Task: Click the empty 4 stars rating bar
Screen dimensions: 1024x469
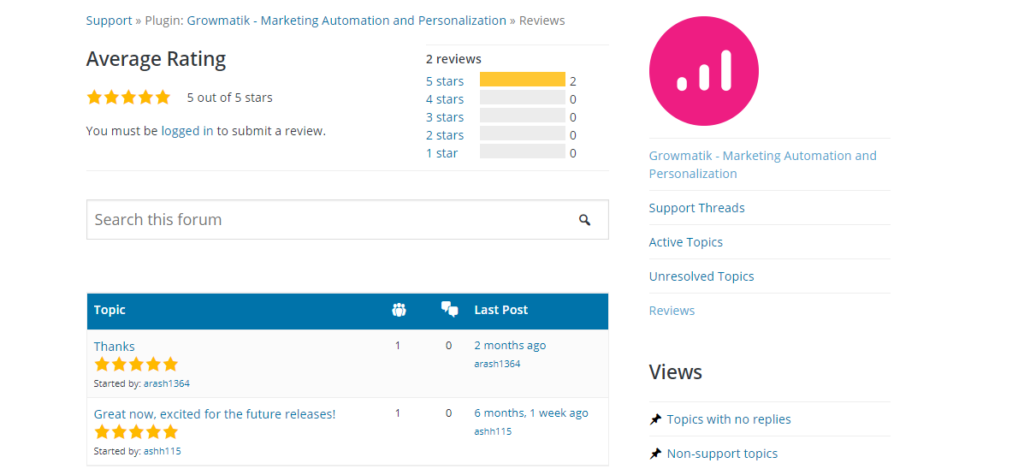Action: click(522, 97)
